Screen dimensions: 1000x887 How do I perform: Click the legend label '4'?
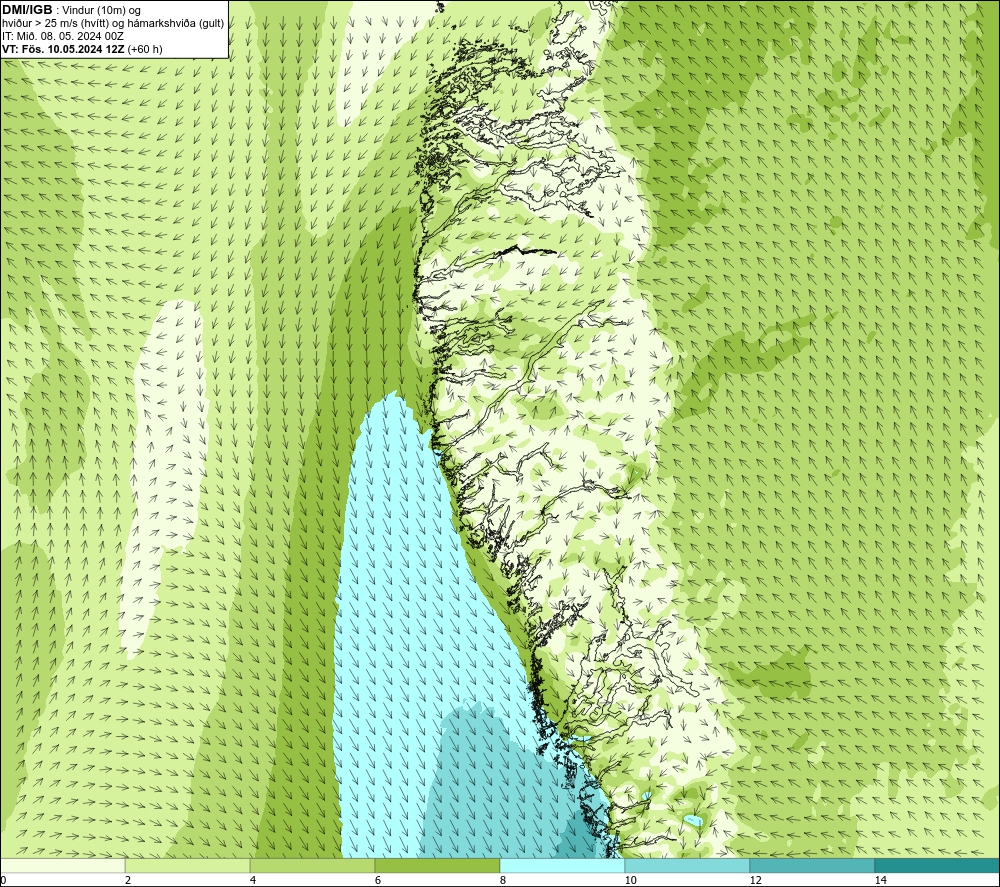(x=253, y=880)
